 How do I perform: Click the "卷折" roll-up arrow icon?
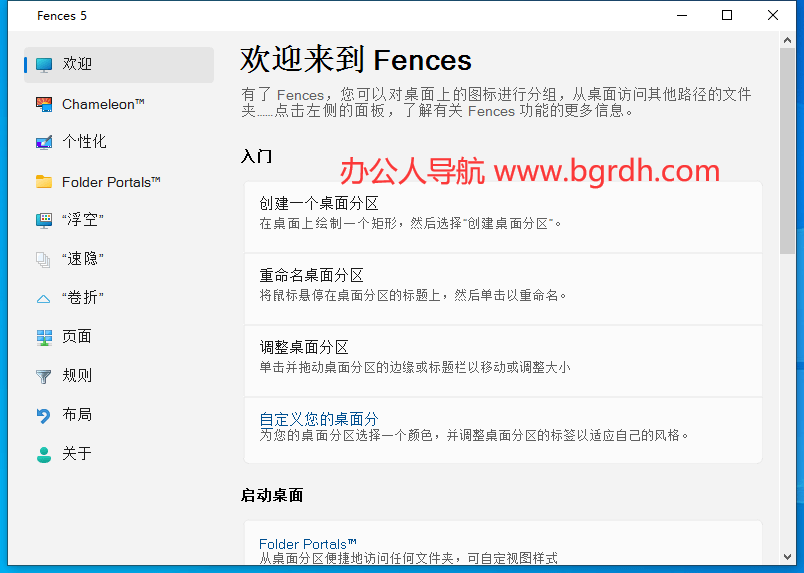[44, 299]
